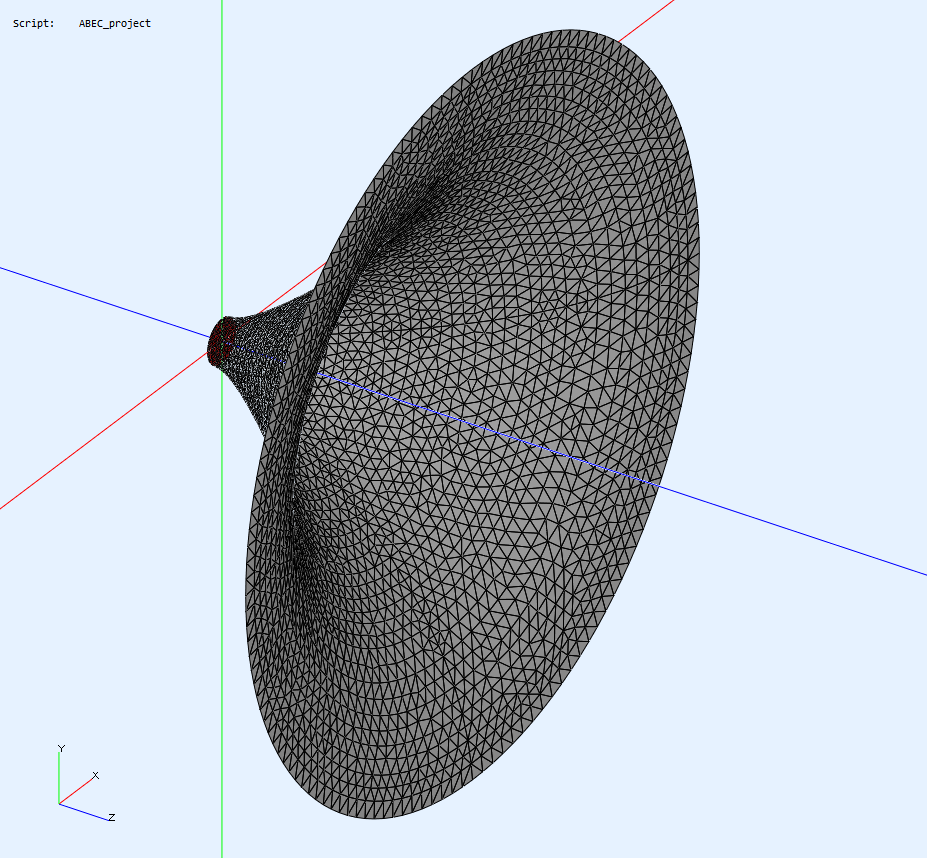
Task: Click the large gray horn mouth mesh
Action: coord(473,424)
